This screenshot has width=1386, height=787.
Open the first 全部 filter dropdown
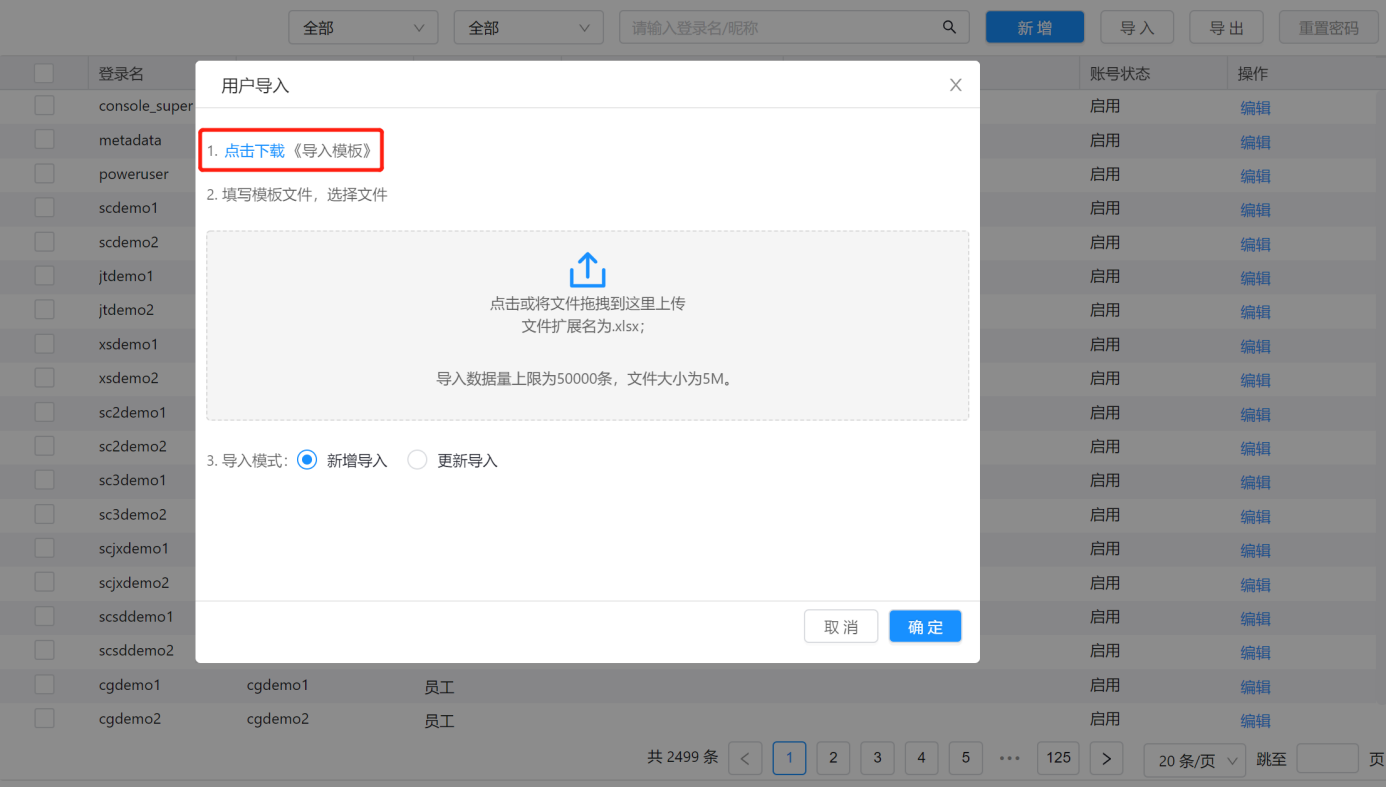363,28
